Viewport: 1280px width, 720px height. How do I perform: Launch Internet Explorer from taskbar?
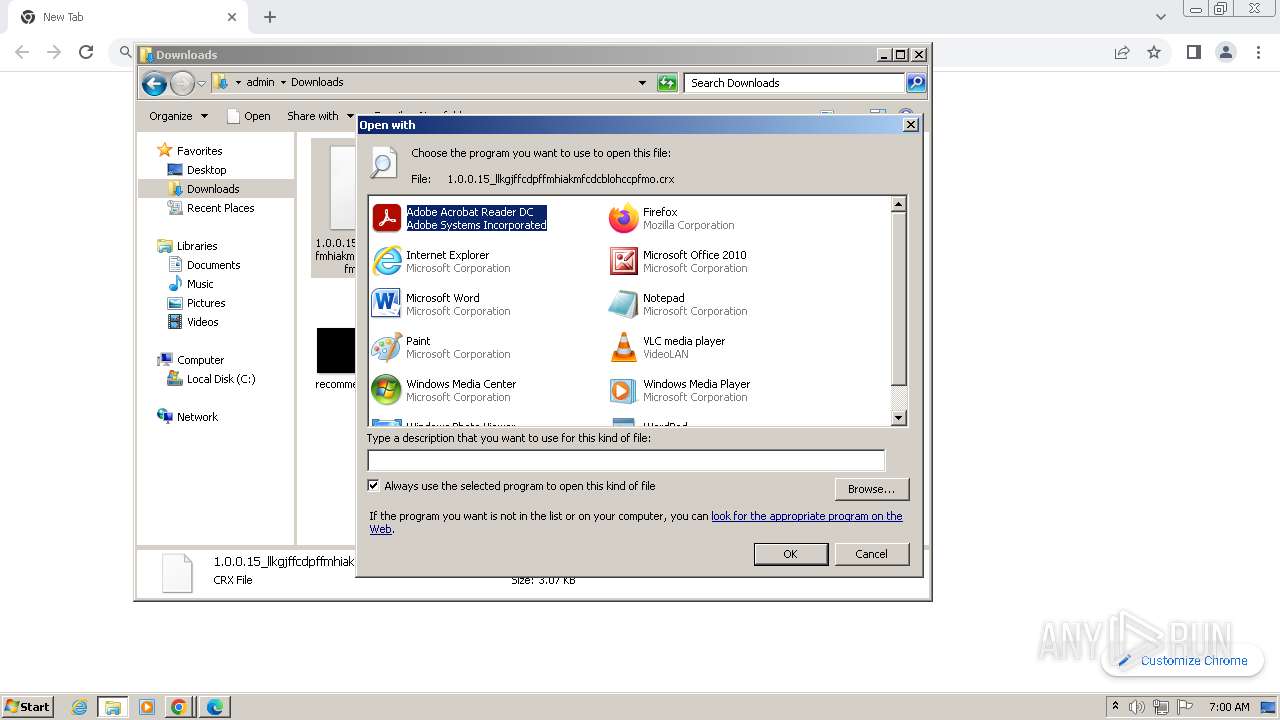[x=80, y=707]
